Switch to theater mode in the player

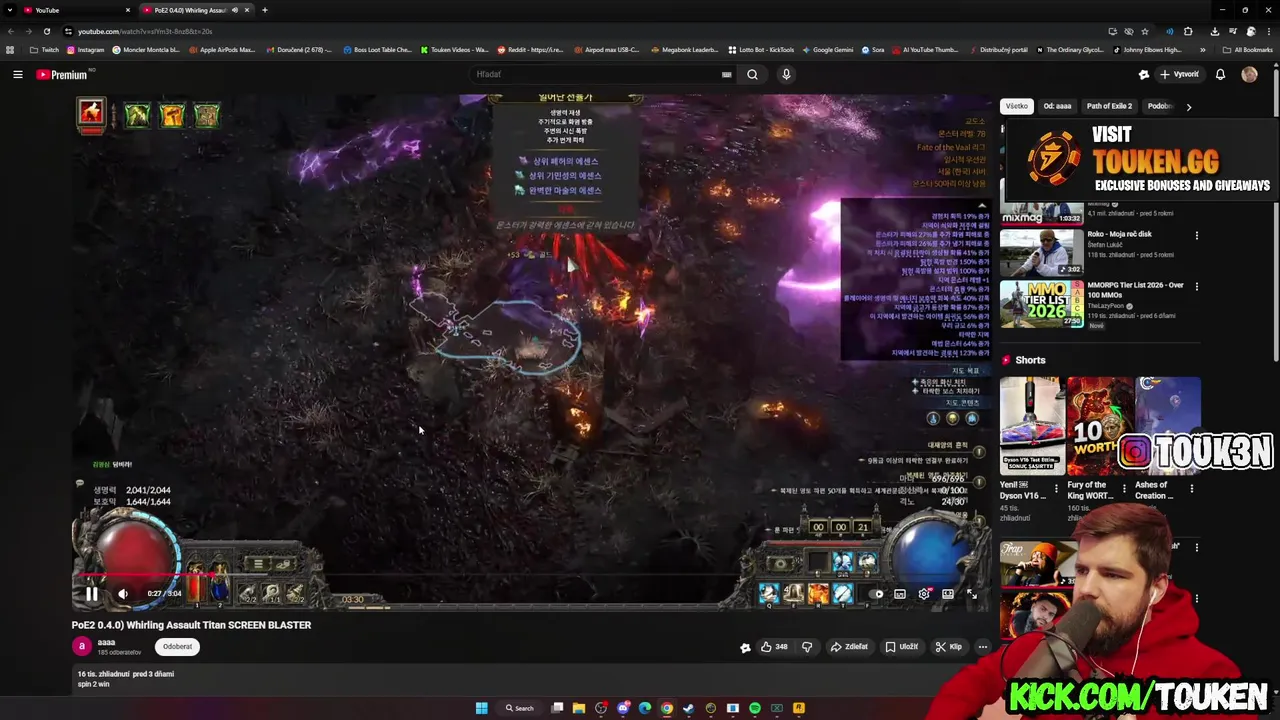coord(948,594)
